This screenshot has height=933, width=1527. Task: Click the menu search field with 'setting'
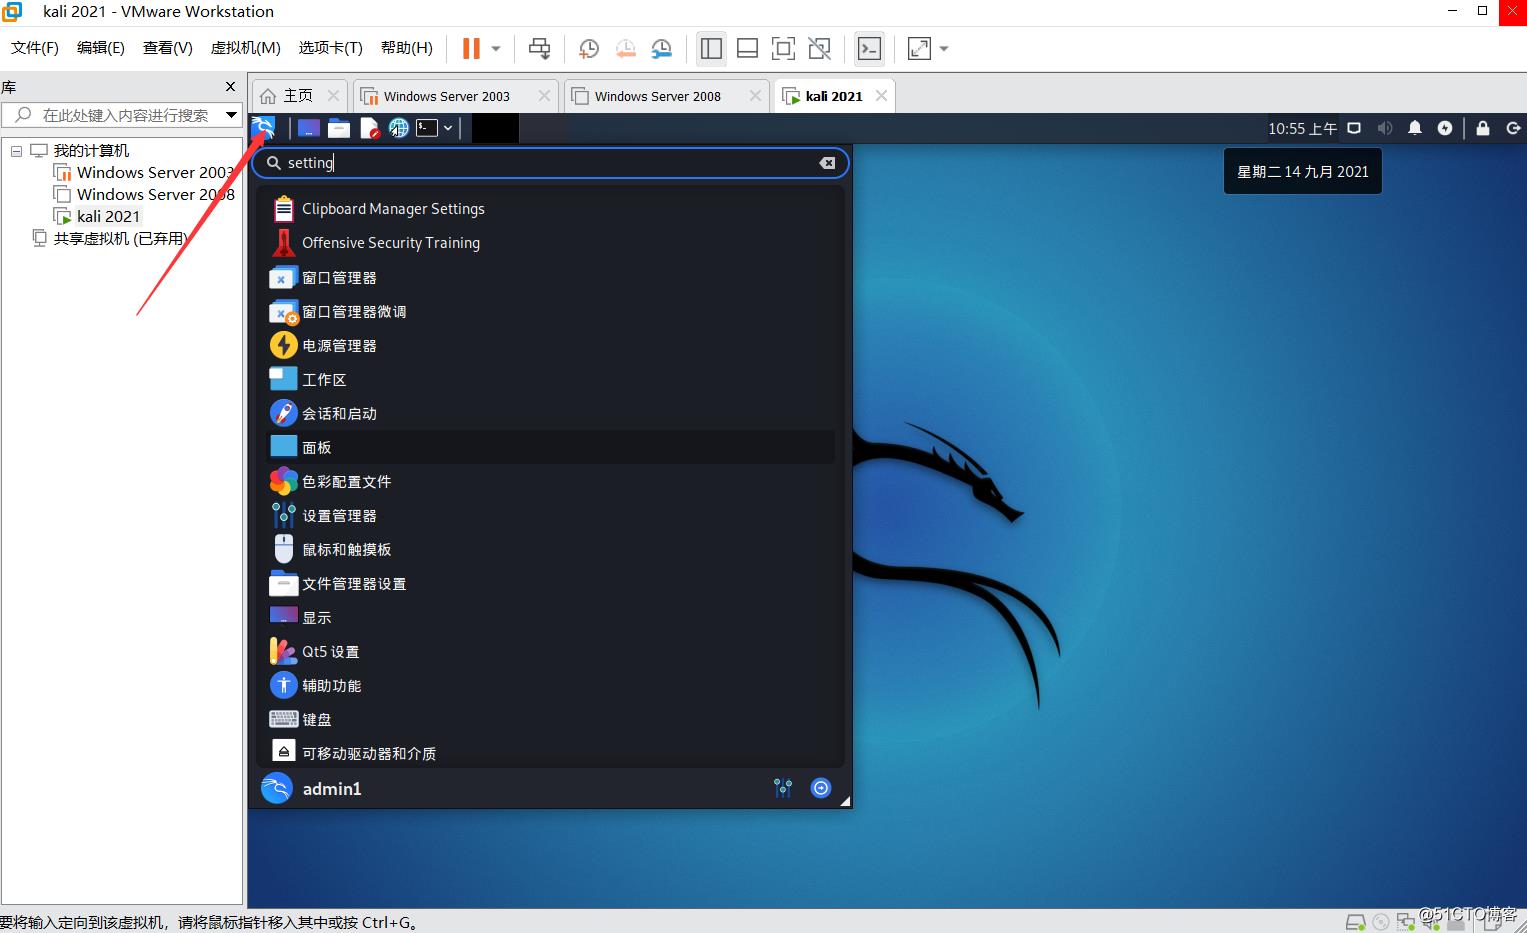(x=550, y=163)
